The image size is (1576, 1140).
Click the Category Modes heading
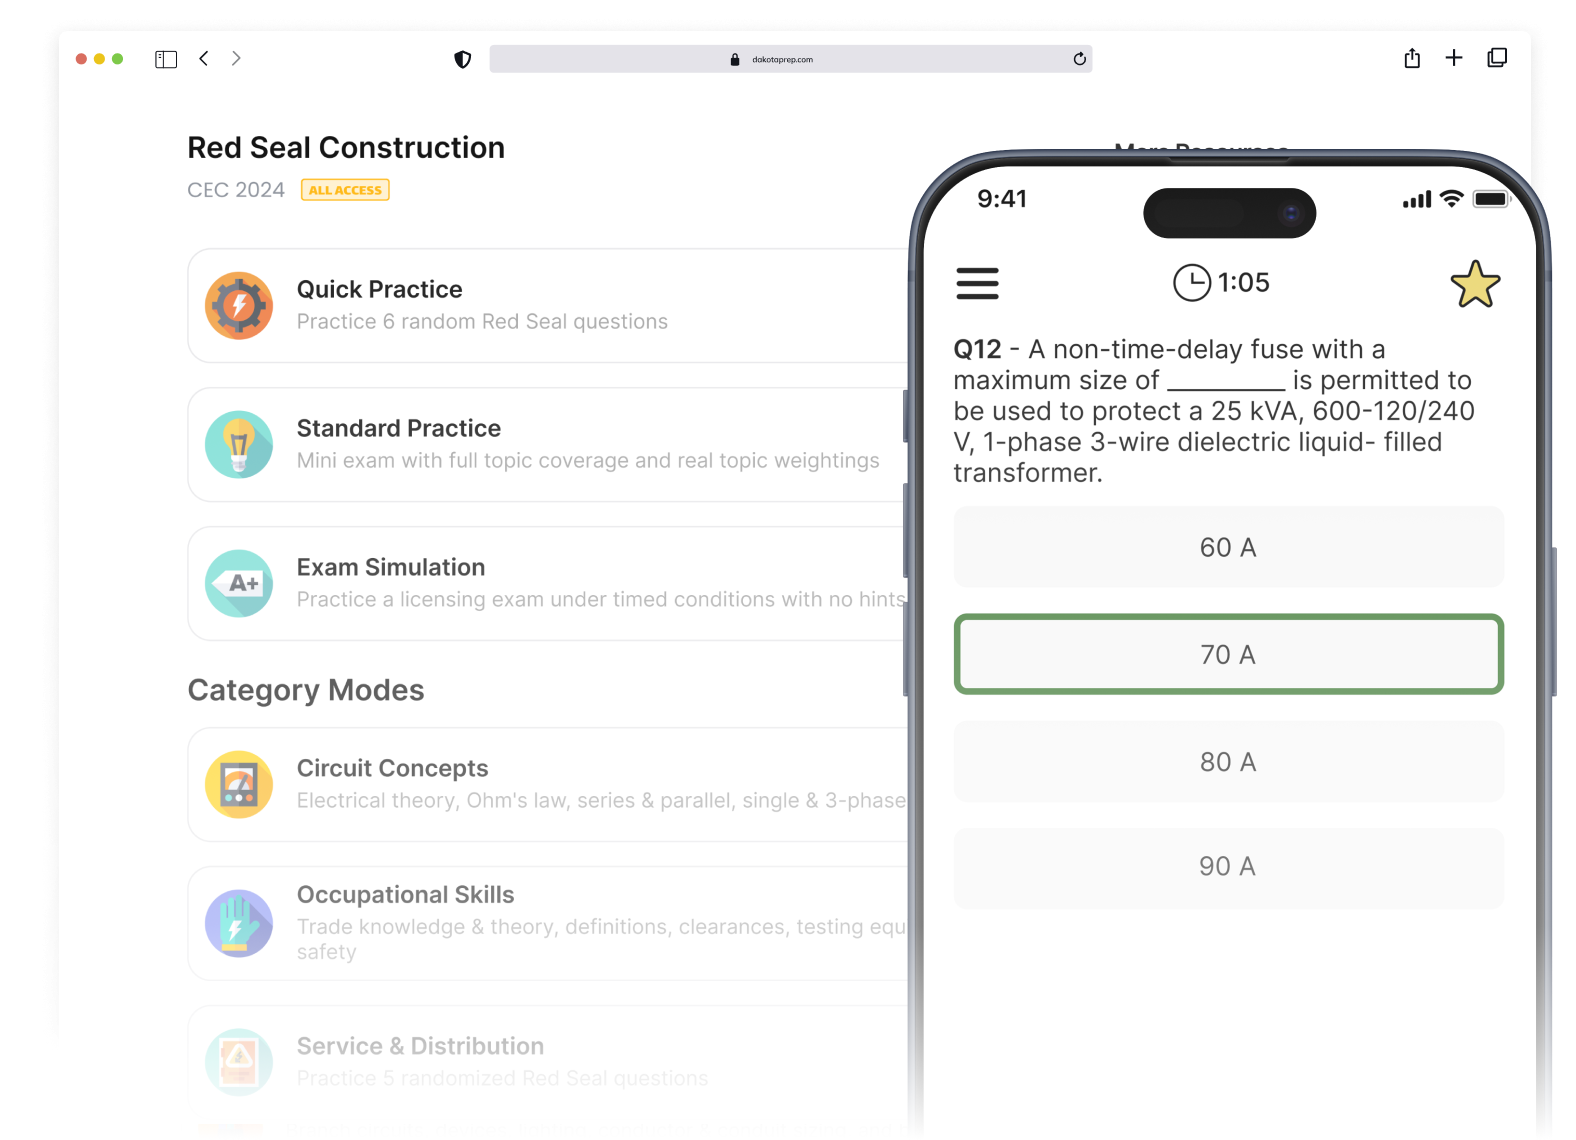click(x=306, y=690)
